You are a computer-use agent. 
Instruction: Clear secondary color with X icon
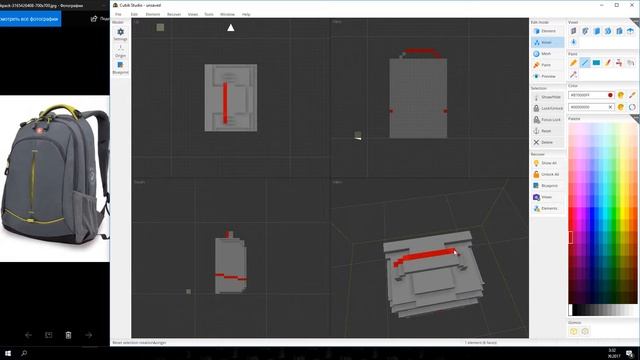tap(610, 107)
